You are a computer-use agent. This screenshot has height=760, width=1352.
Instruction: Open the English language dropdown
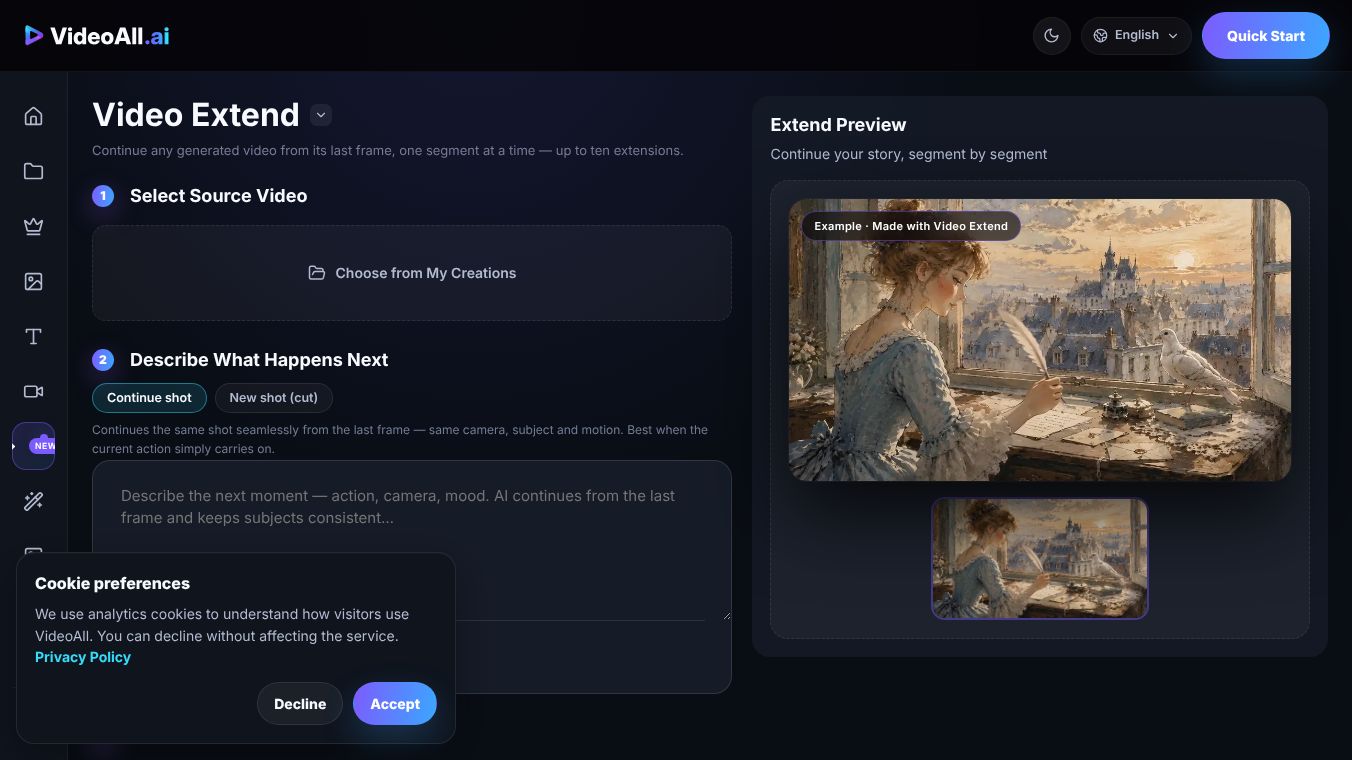point(1136,36)
